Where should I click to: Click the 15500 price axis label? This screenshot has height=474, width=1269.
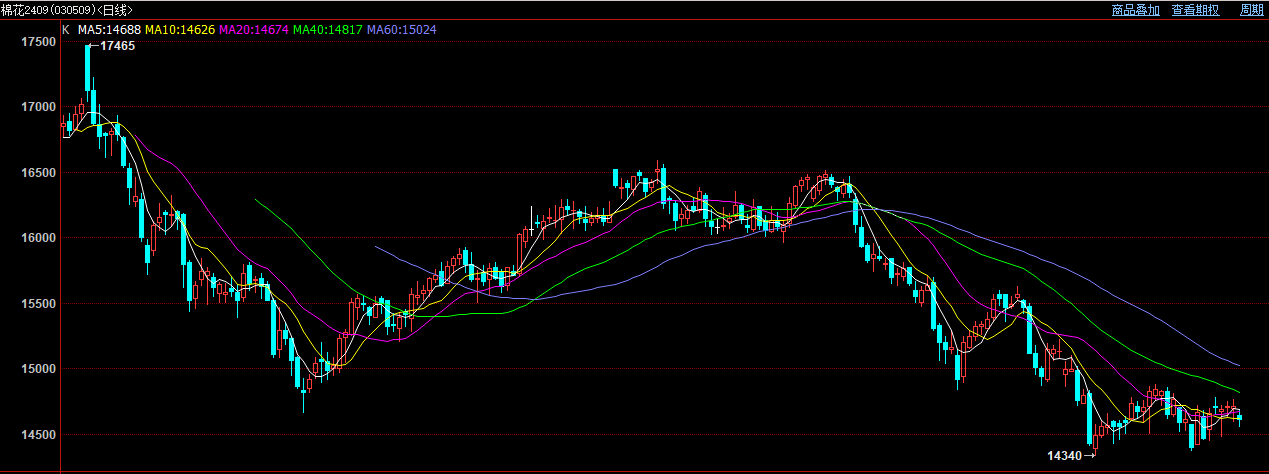tap(38, 304)
